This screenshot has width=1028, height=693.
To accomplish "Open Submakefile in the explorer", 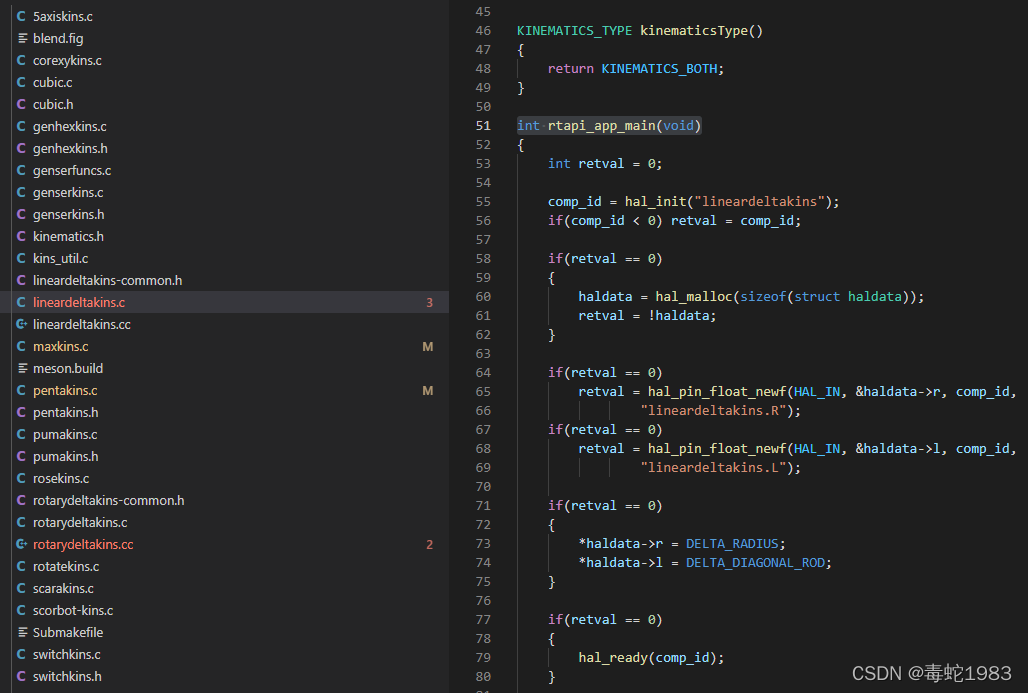I will point(68,632).
